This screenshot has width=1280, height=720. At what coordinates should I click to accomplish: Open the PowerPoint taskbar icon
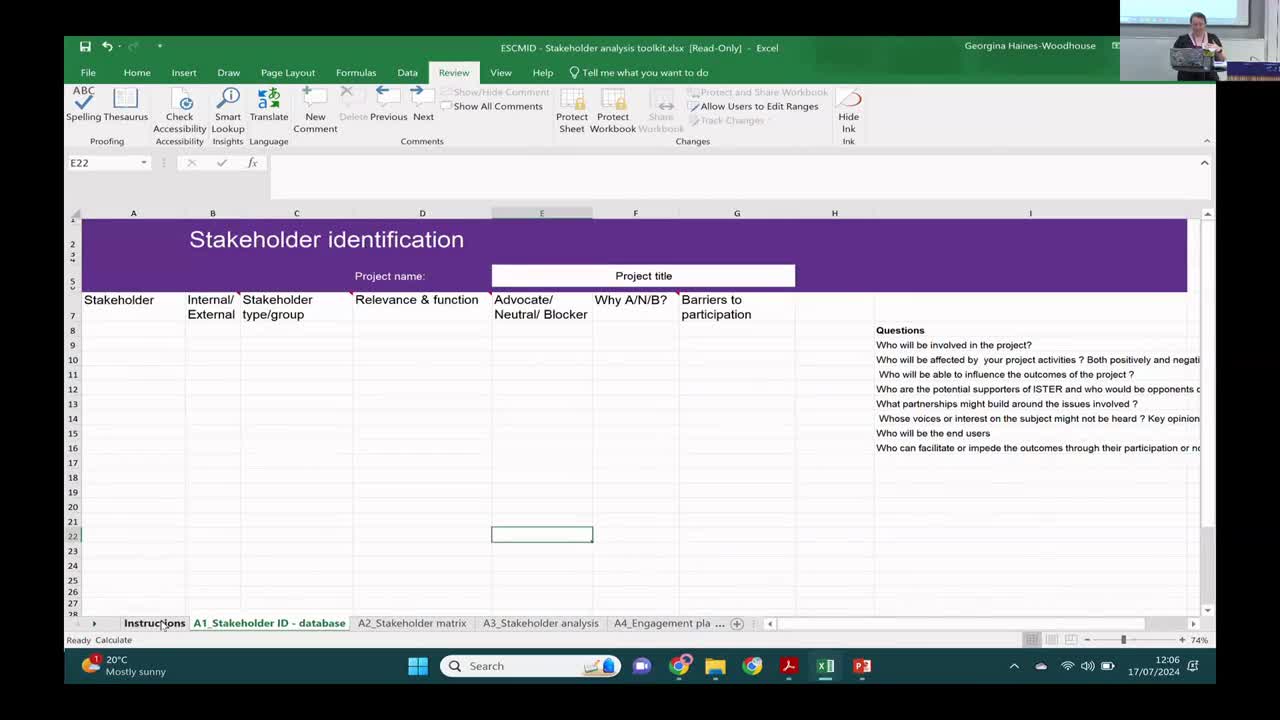pos(862,666)
